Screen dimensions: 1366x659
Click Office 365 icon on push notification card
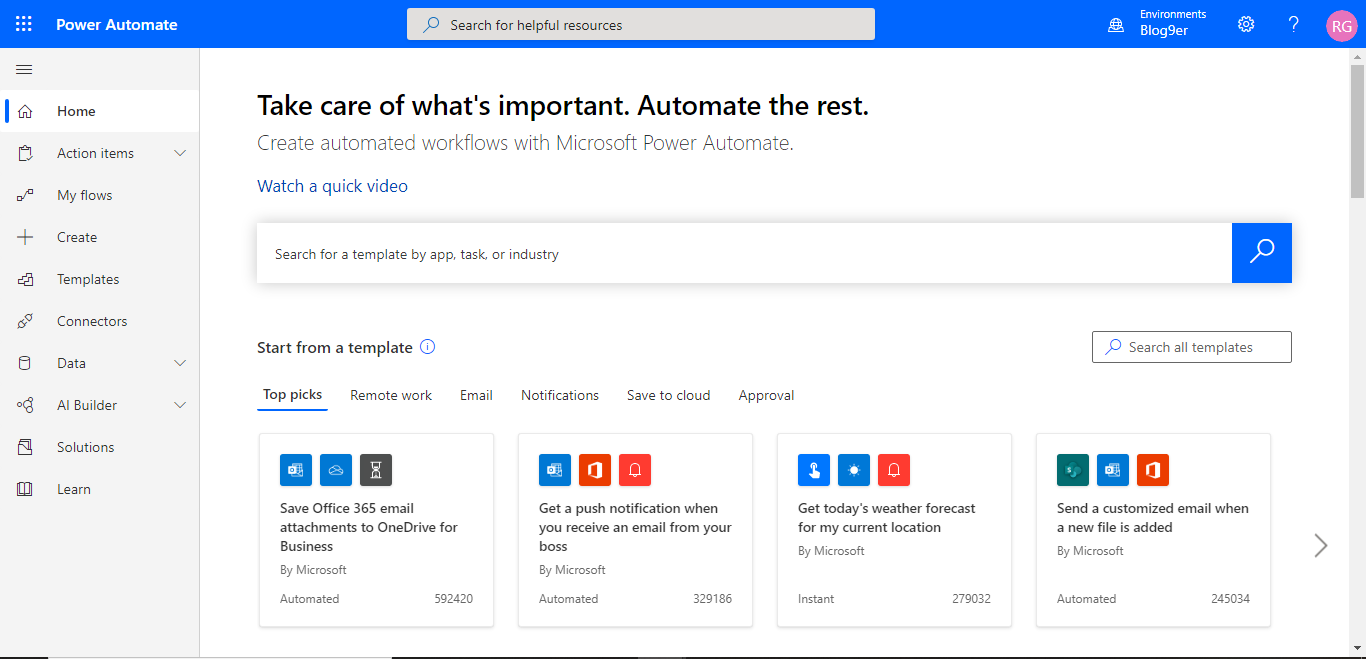pyautogui.click(x=595, y=470)
